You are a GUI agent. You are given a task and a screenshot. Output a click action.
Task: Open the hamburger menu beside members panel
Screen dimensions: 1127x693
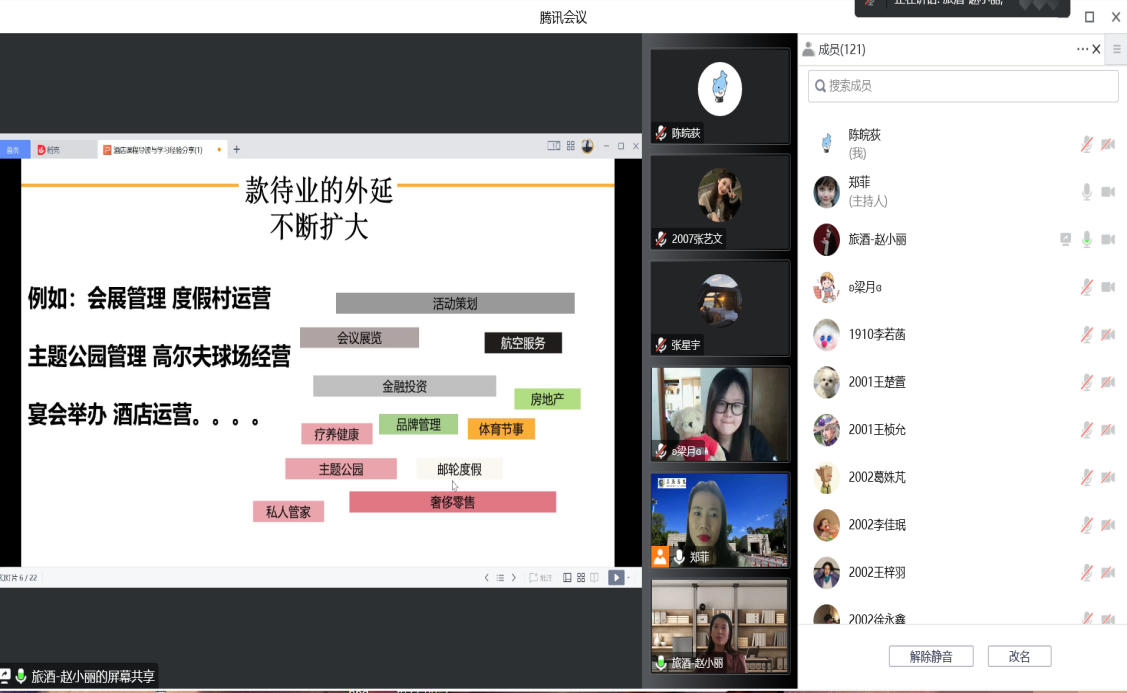1117,48
